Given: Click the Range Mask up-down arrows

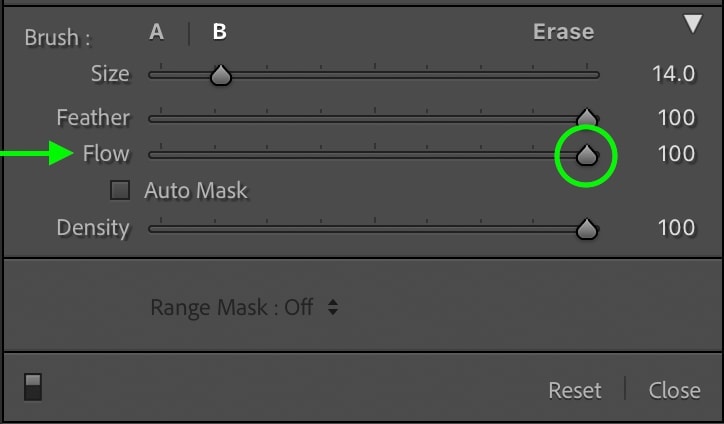Looking at the screenshot, I should tap(333, 307).
